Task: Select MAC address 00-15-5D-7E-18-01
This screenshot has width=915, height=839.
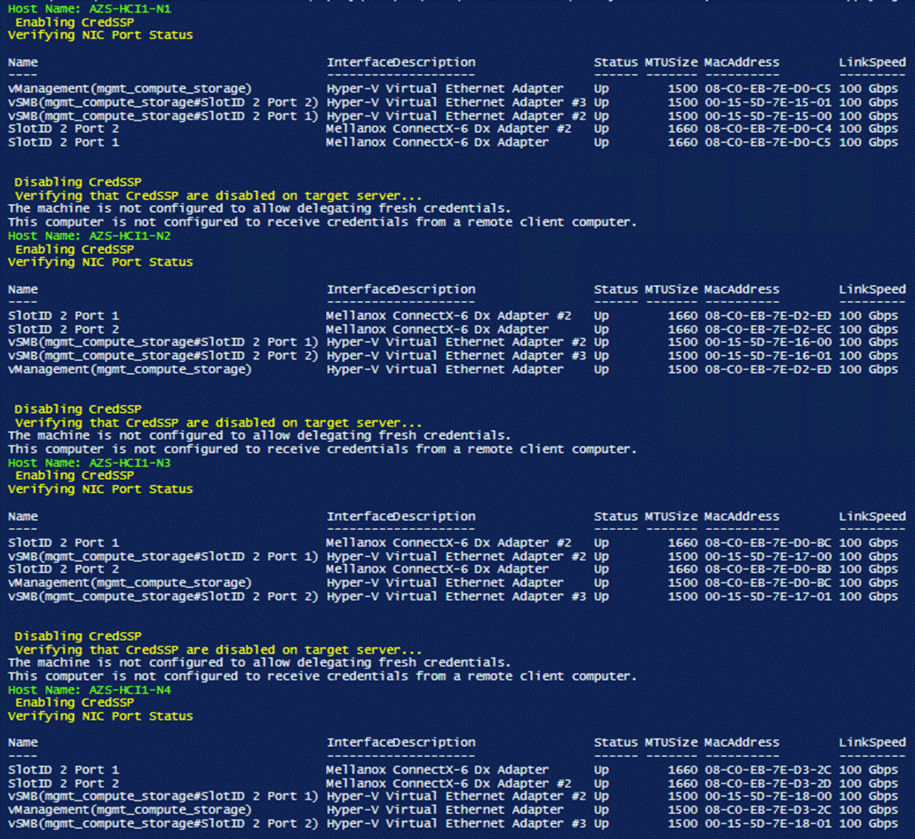Action: 767,823
